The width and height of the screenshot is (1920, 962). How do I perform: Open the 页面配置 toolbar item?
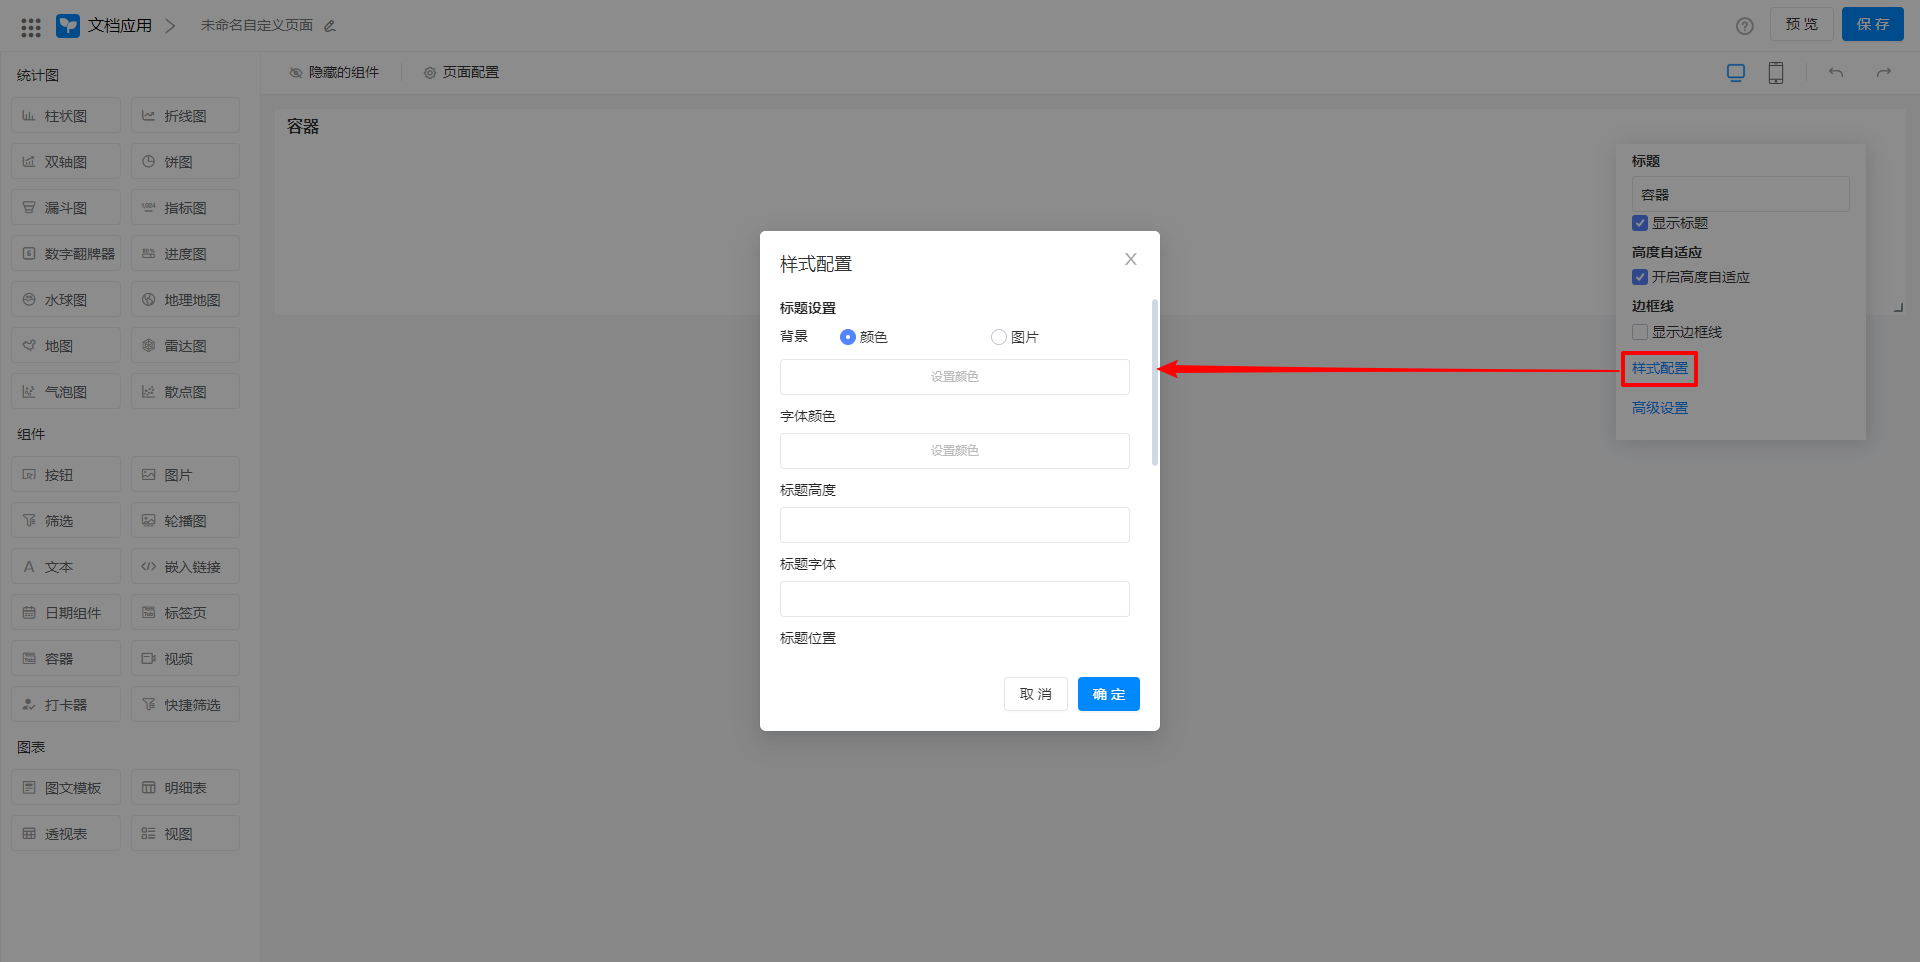point(461,73)
